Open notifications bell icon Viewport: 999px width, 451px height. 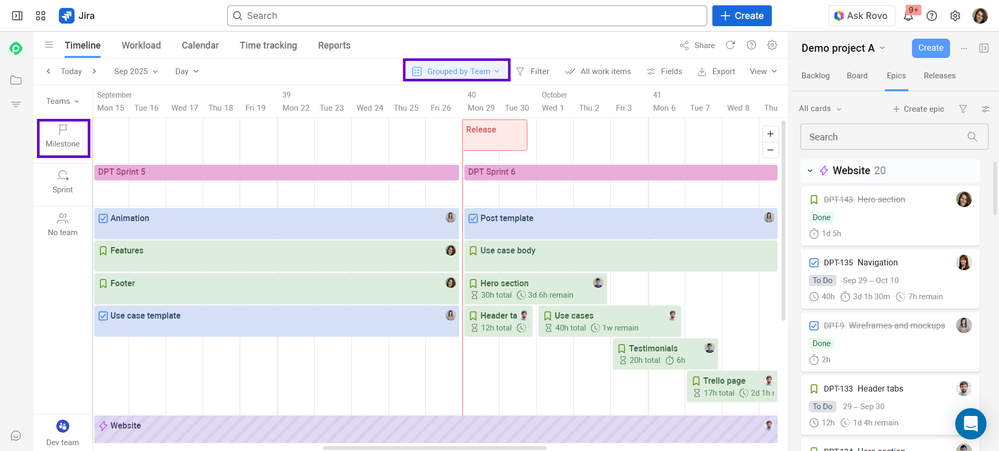[x=909, y=16]
